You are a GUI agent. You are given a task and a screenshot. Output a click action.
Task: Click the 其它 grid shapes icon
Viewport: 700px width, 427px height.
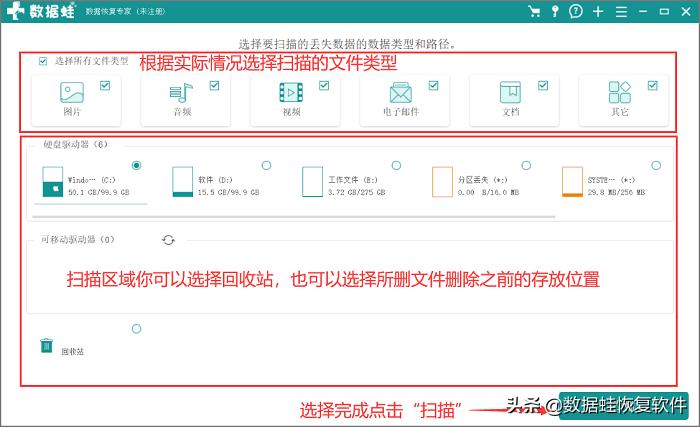pos(620,92)
